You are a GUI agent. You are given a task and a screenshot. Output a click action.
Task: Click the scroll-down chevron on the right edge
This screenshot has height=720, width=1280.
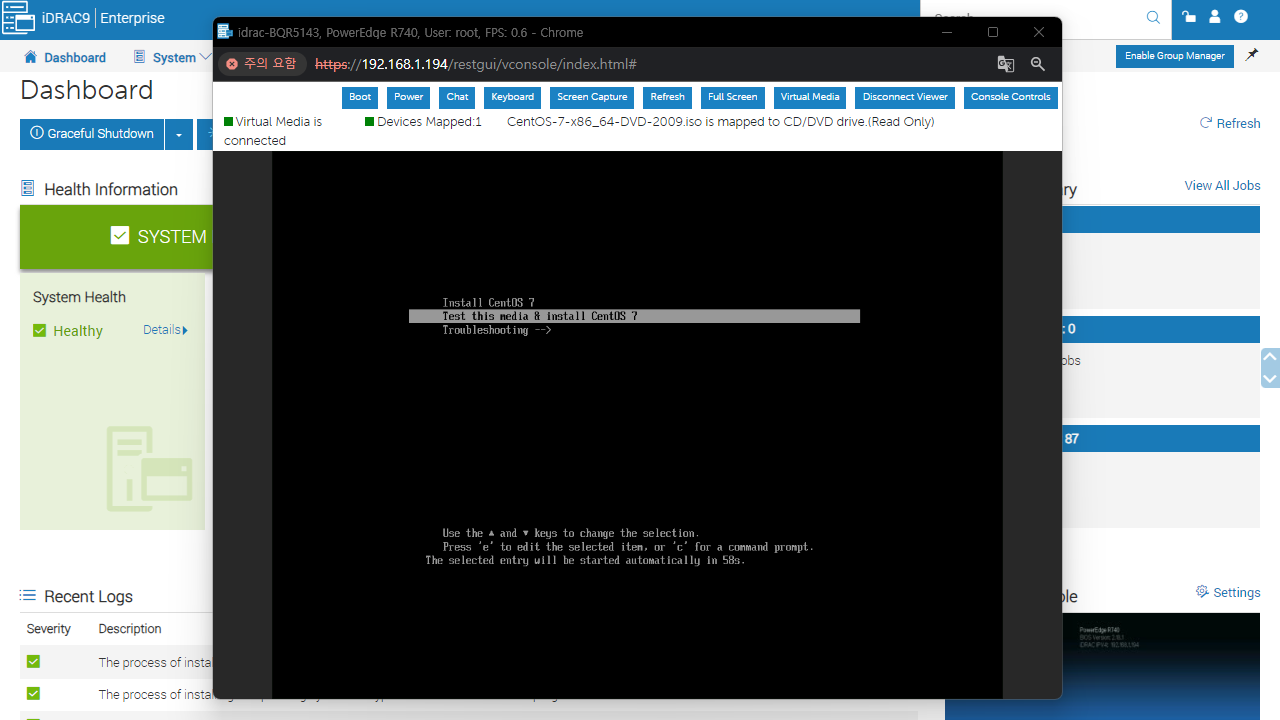(1270, 379)
